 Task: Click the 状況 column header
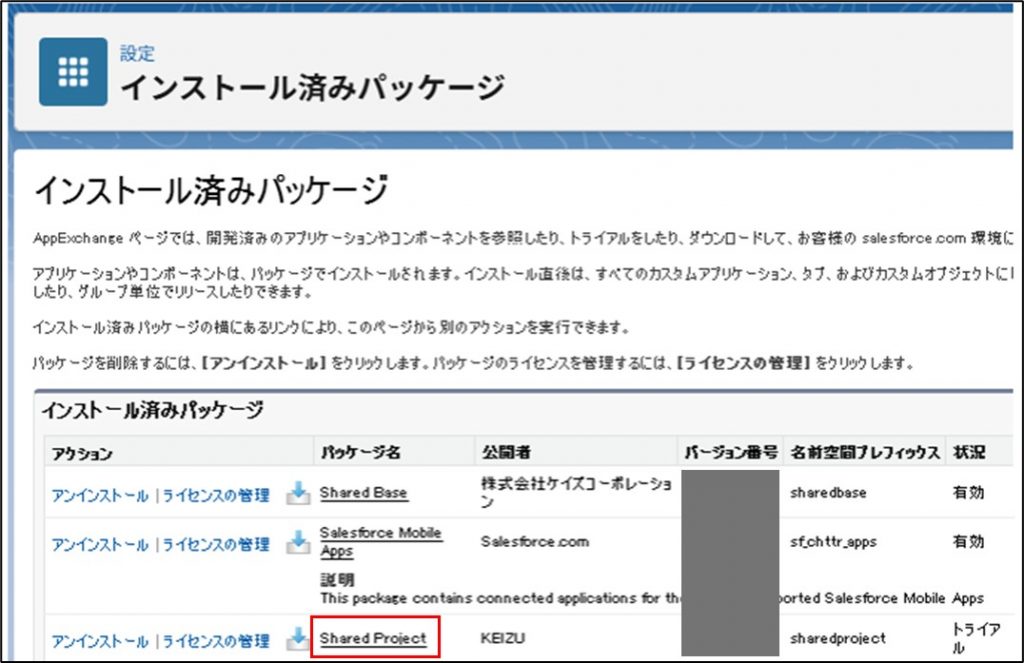click(x=967, y=453)
